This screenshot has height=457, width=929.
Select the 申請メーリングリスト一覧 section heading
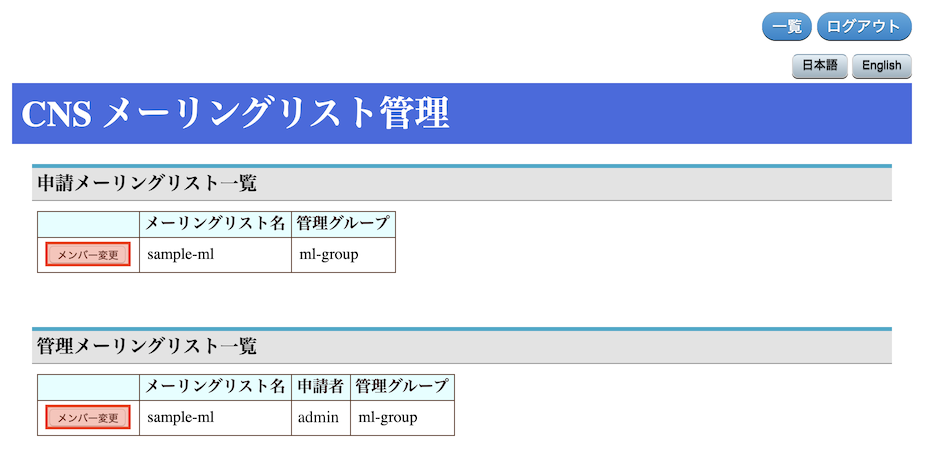(147, 184)
